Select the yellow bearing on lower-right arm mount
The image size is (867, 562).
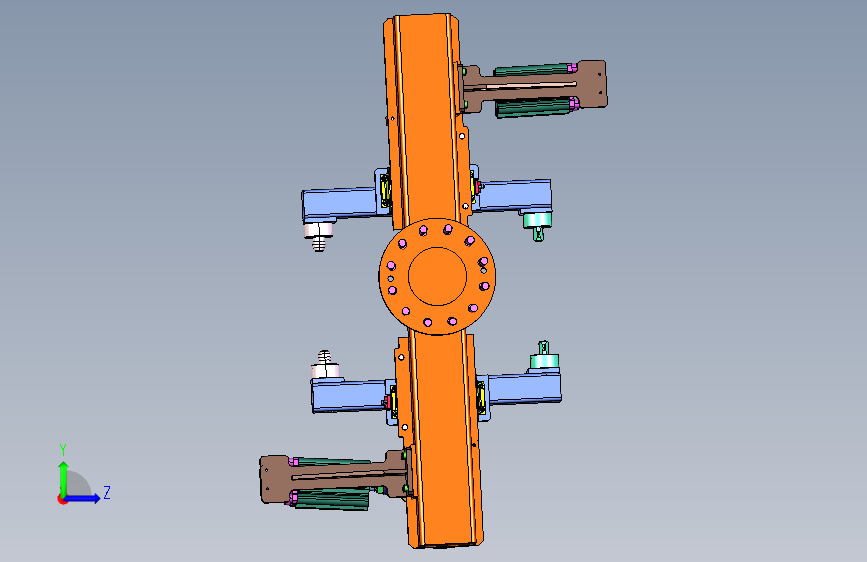[x=480, y=397]
